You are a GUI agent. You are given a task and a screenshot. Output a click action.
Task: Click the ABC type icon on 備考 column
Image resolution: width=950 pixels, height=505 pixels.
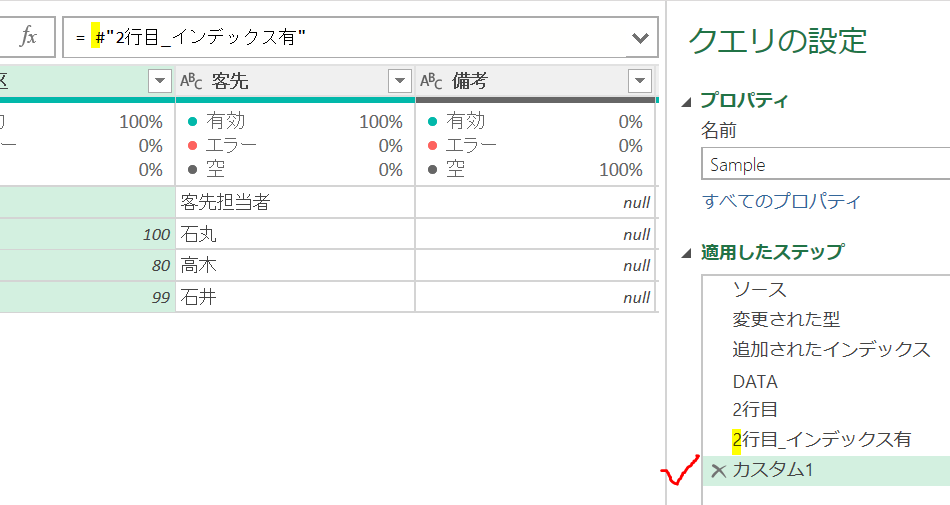pos(432,81)
